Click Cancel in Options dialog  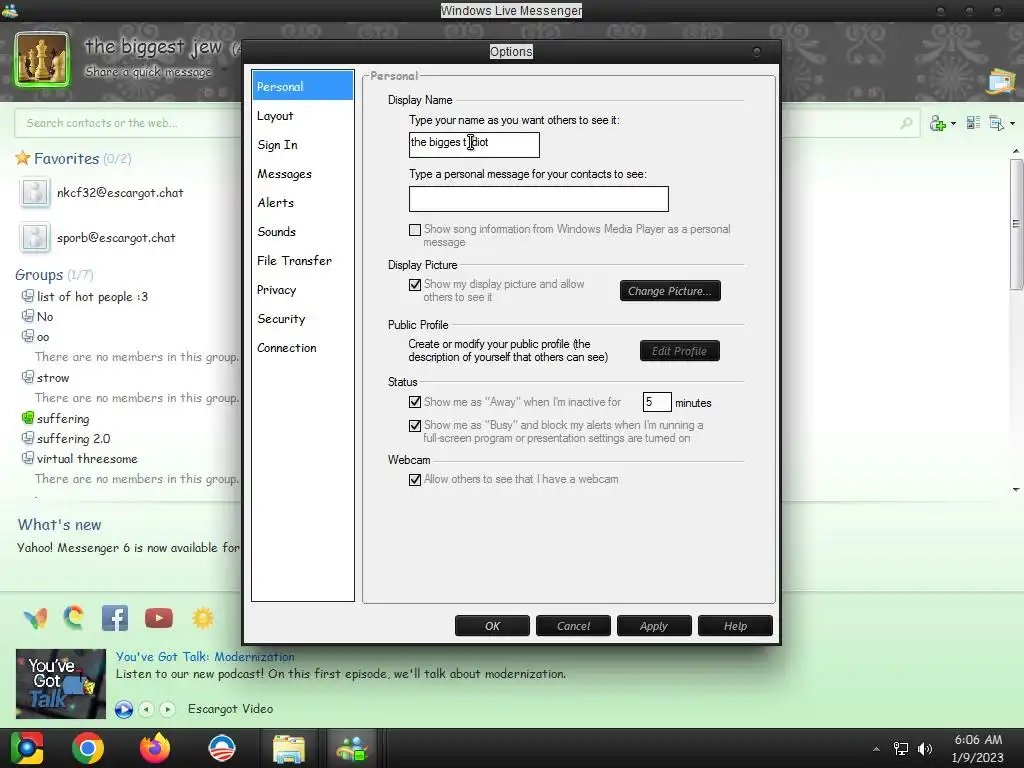[x=573, y=626]
